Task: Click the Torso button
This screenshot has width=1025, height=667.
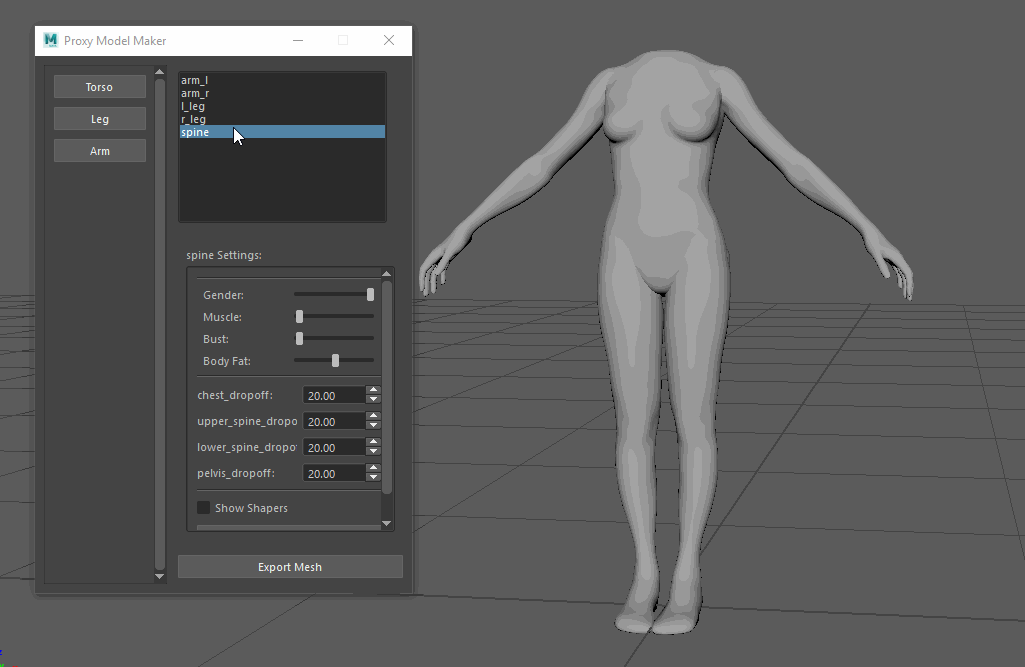Action: click(100, 87)
